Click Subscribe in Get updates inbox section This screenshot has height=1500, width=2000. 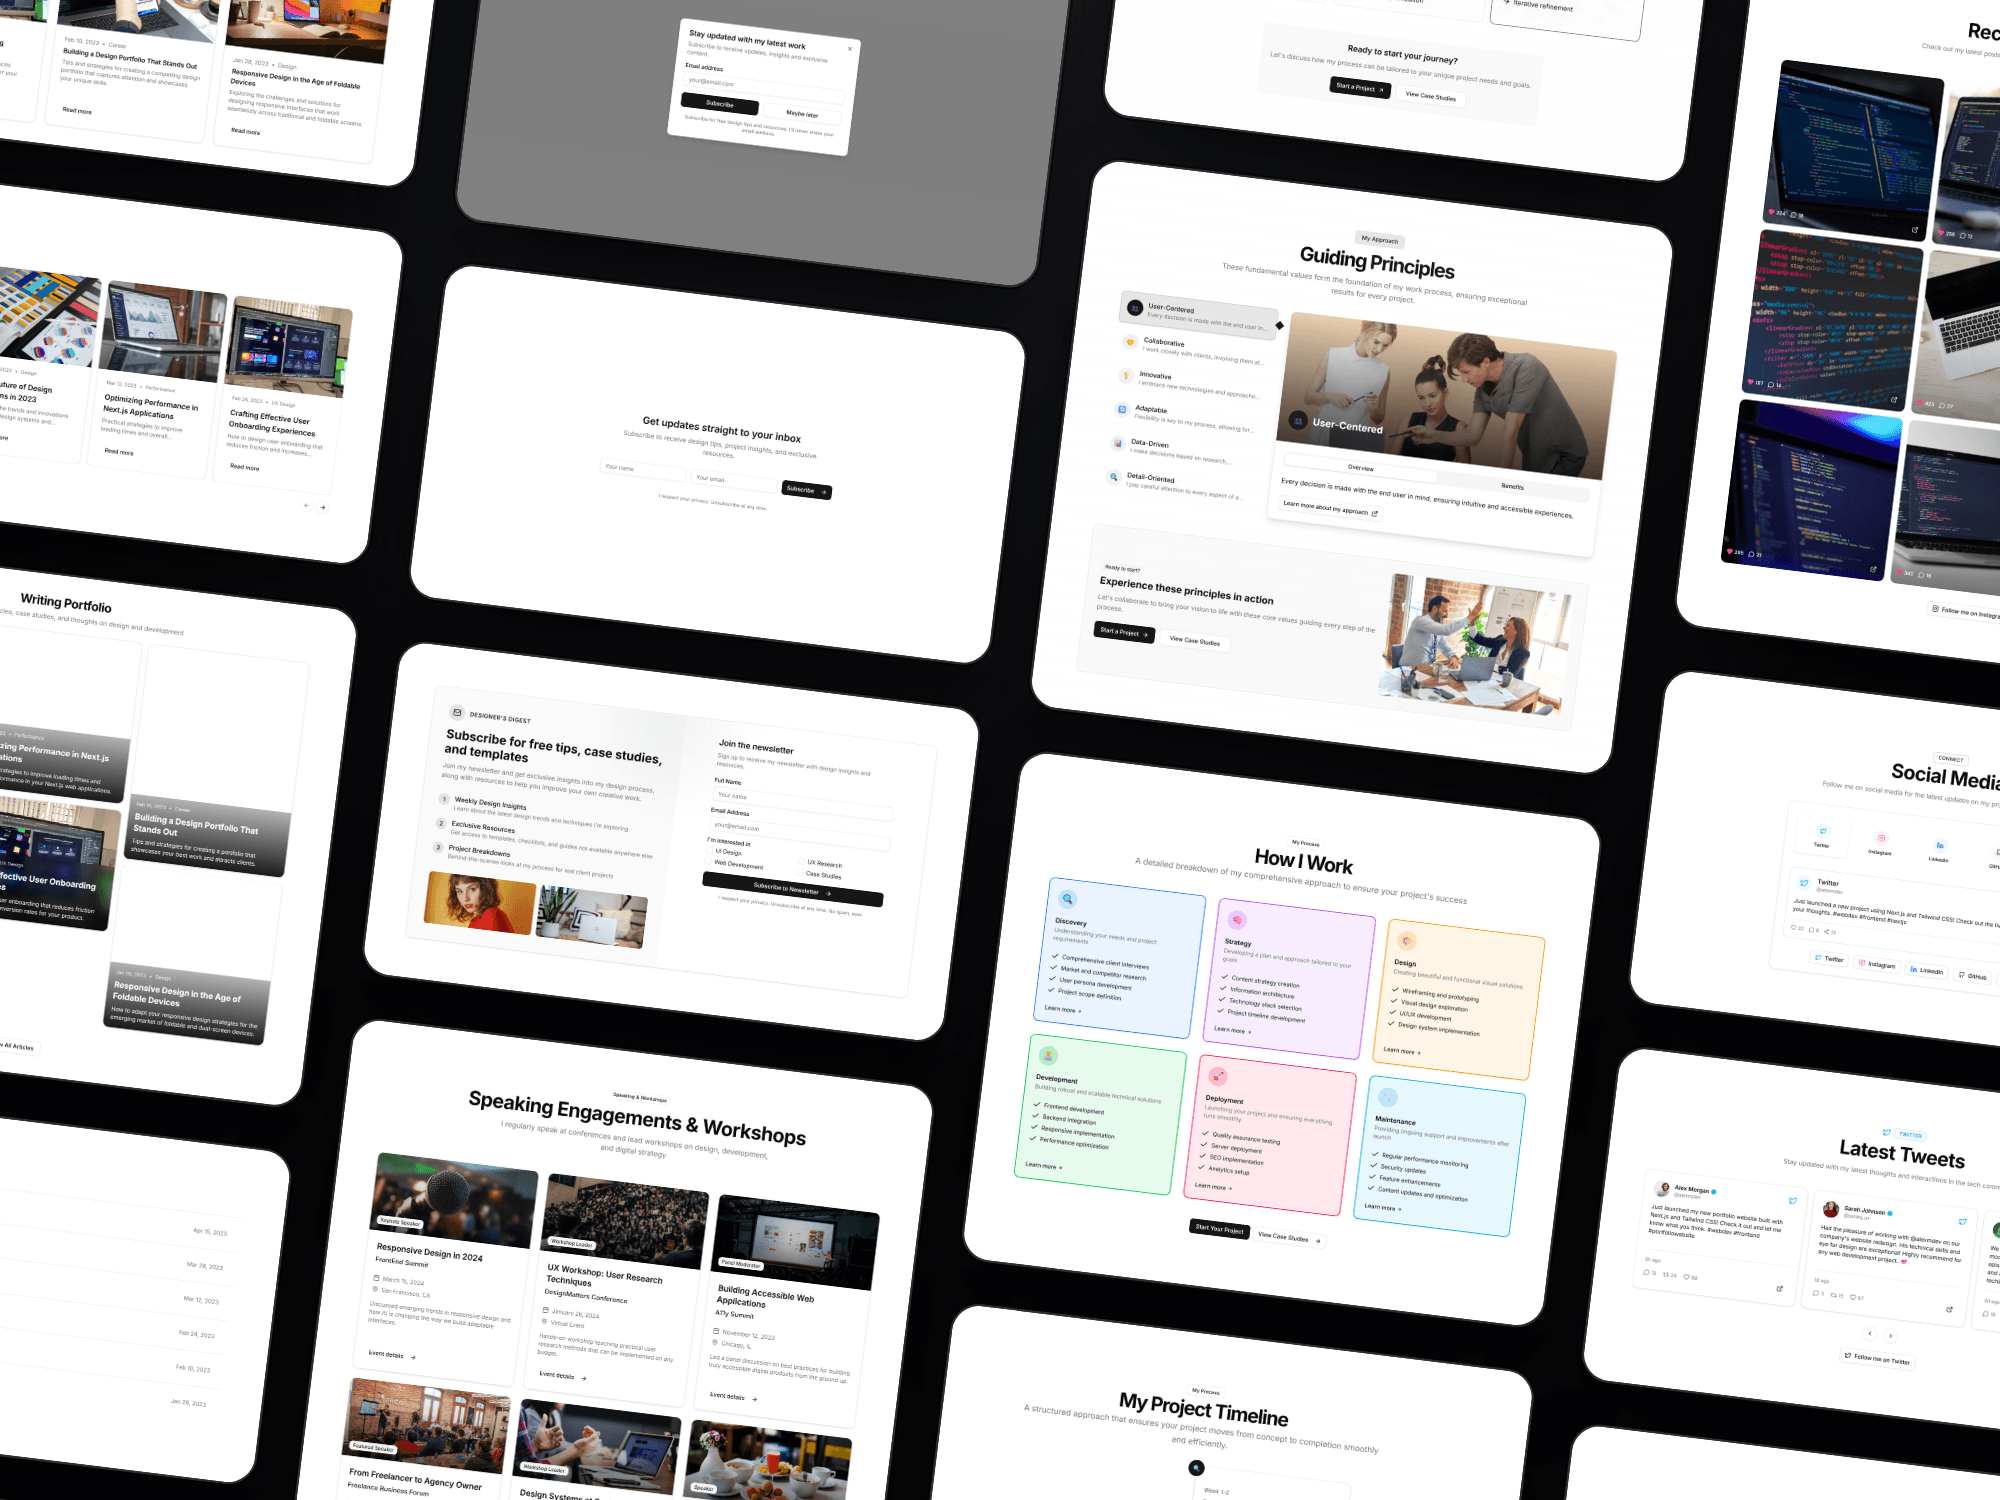coord(806,490)
